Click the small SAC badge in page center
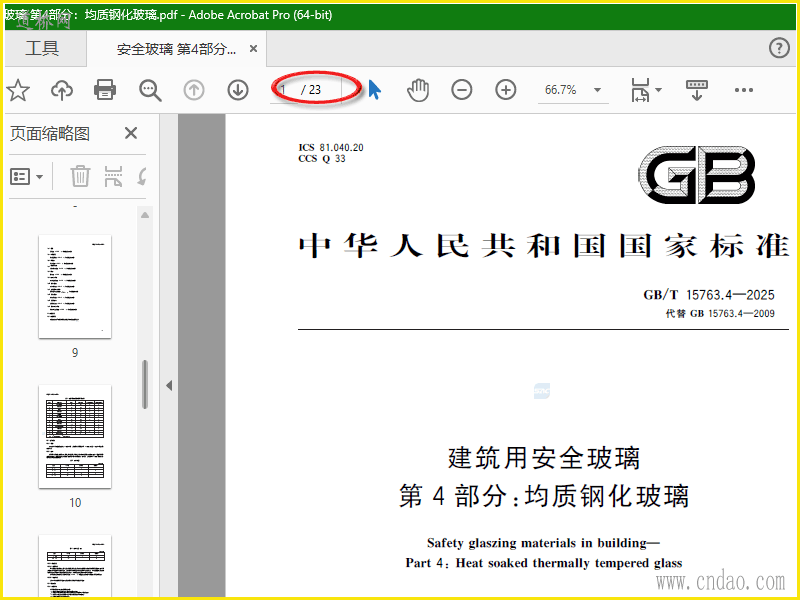 [x=542, y=391]
